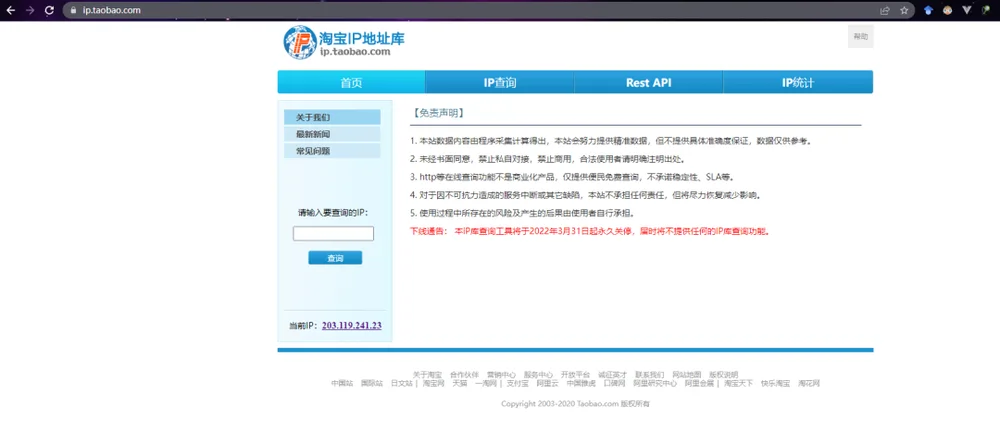Open the cartoon face extension icon
1000x431 pixels.
(948, 10)
